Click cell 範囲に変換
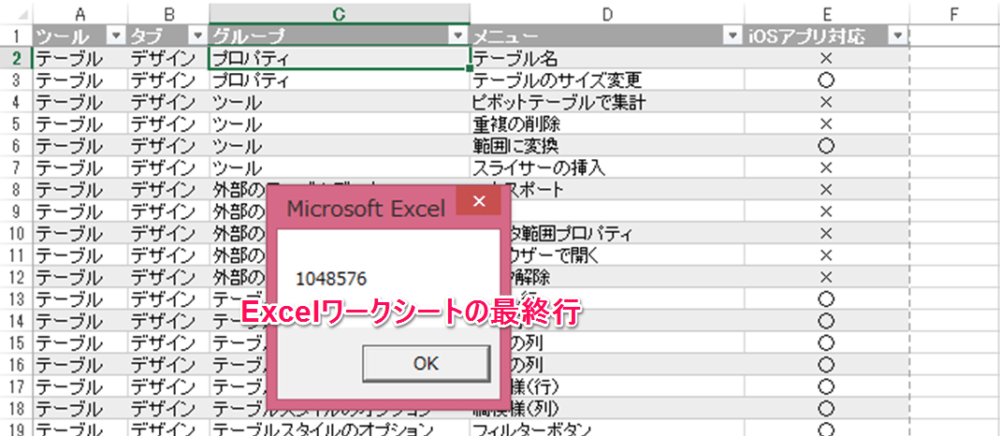The width and height of the screenshot is (1000, 436). point(607,146)
